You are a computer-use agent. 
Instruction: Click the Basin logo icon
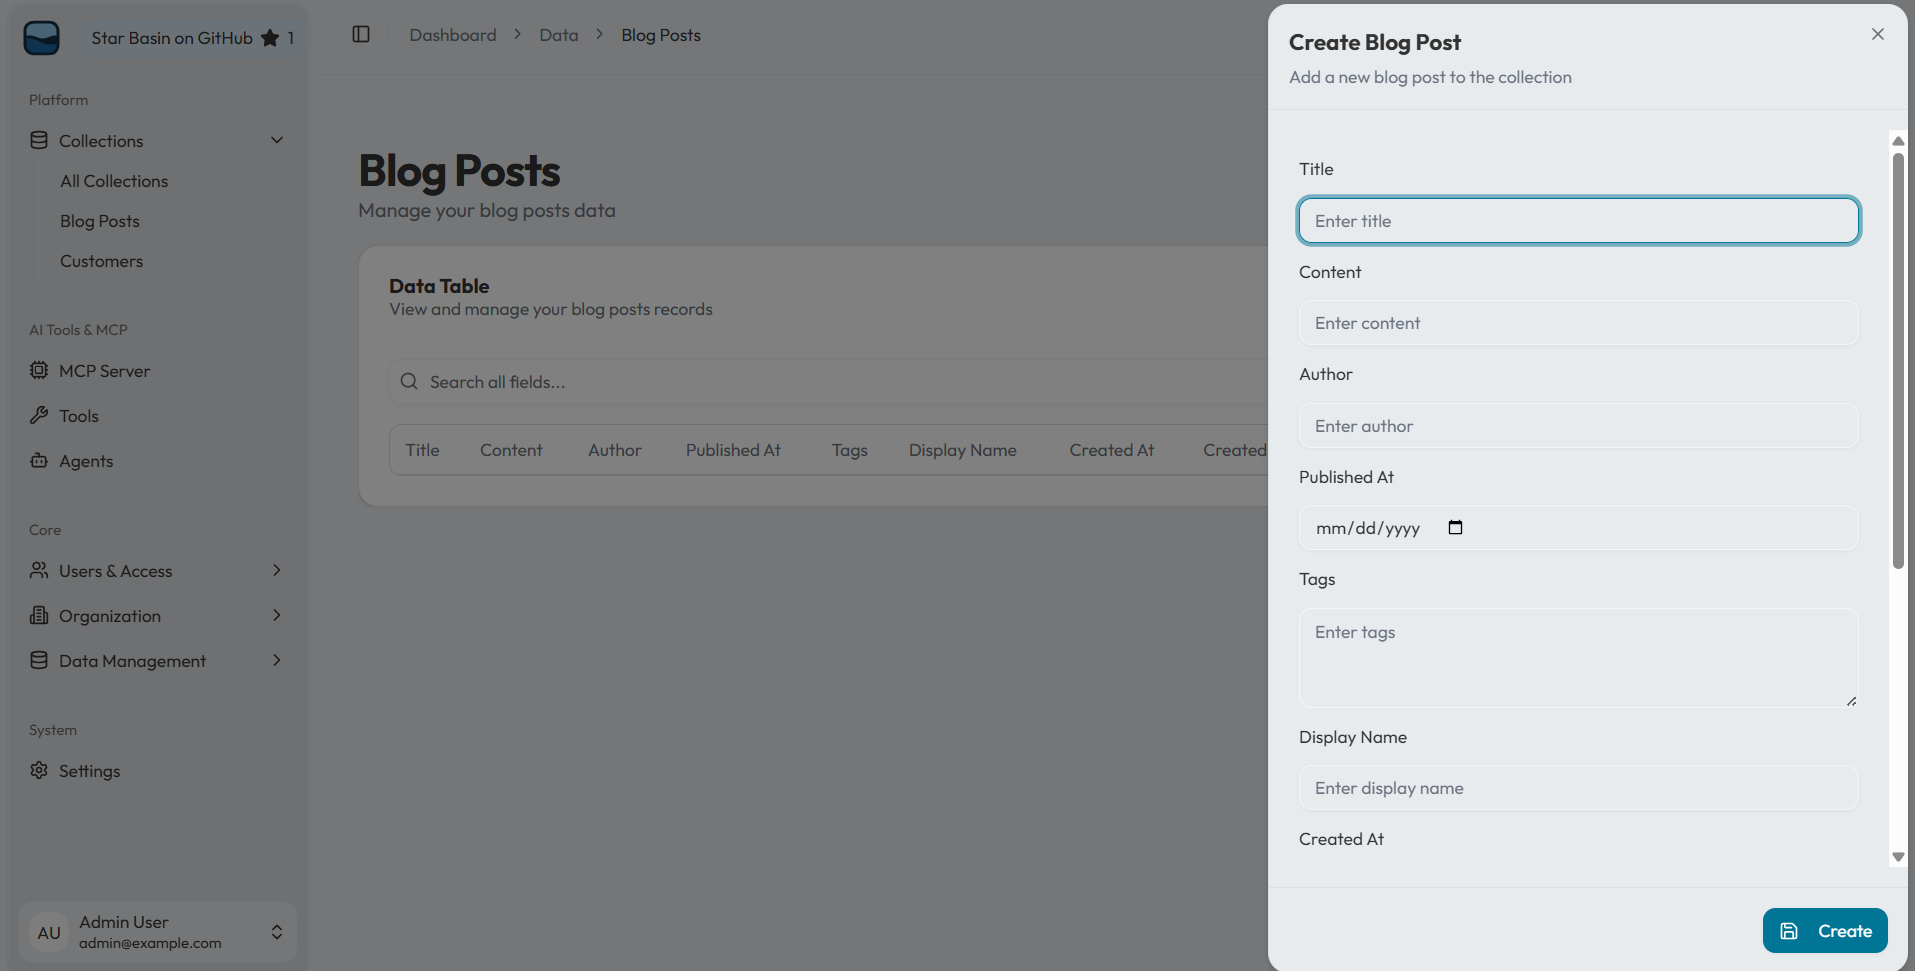tap(41, 38)
